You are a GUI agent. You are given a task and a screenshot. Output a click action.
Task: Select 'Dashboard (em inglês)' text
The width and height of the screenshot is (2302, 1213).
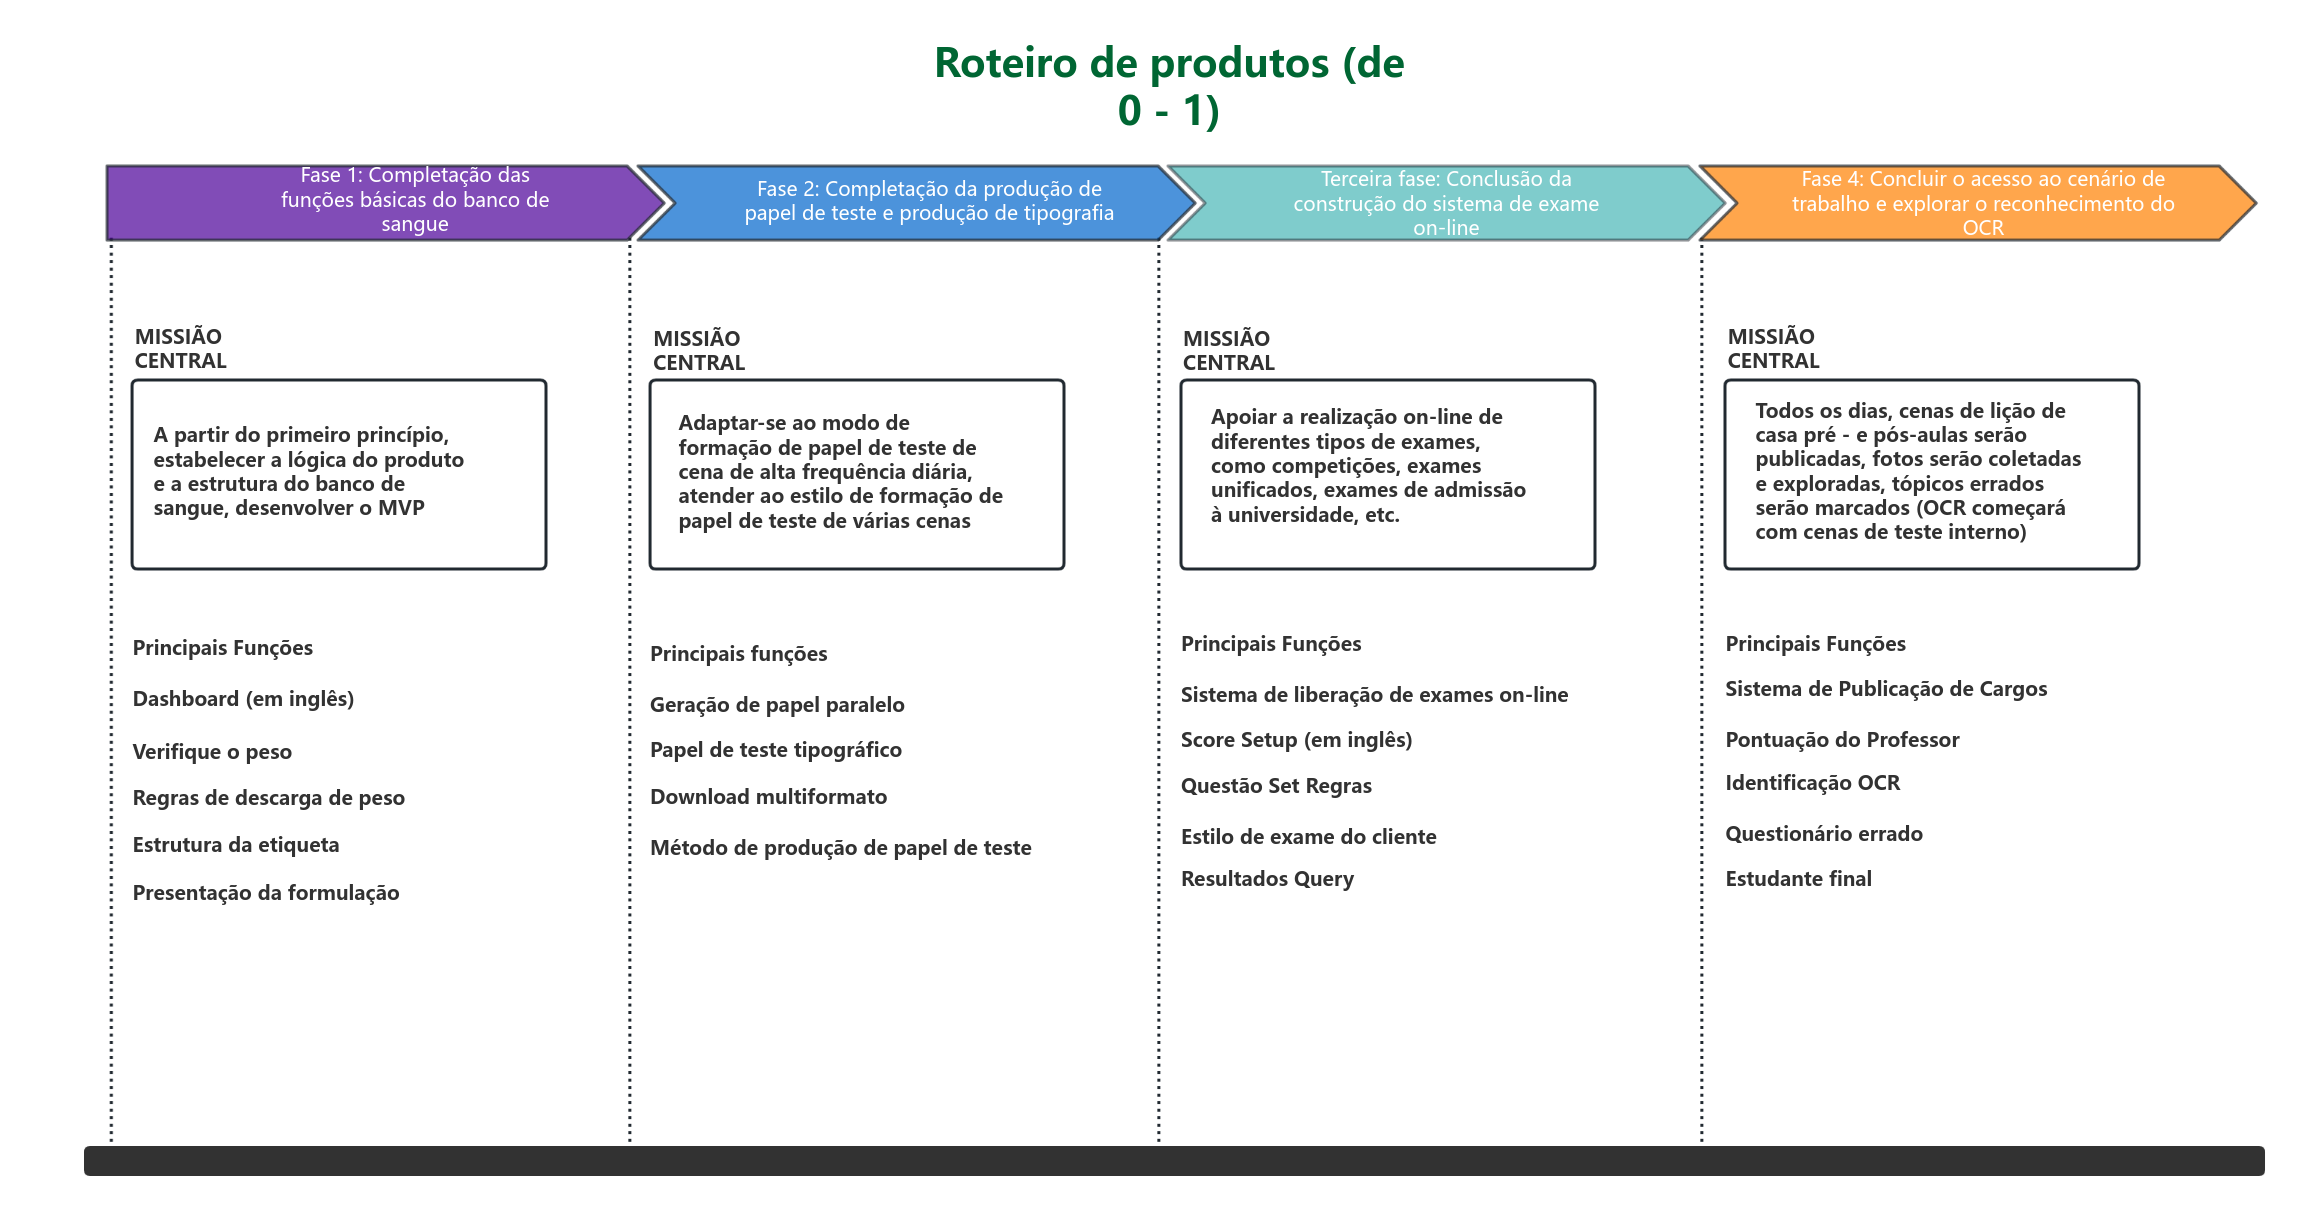tap(243, 699)
